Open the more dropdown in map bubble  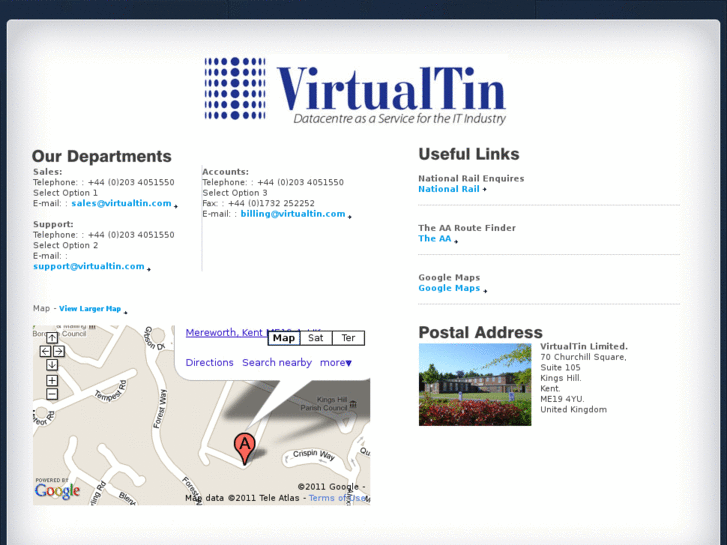(336, 363)
